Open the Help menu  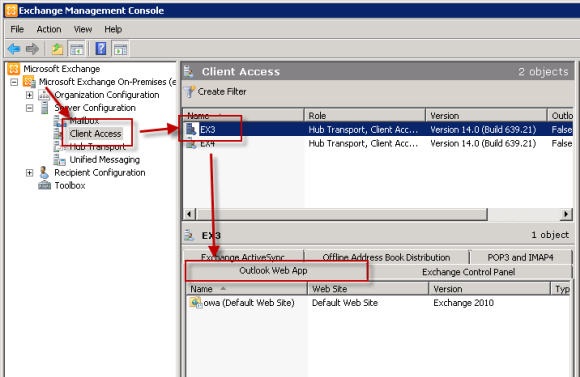tap(113, 29)
